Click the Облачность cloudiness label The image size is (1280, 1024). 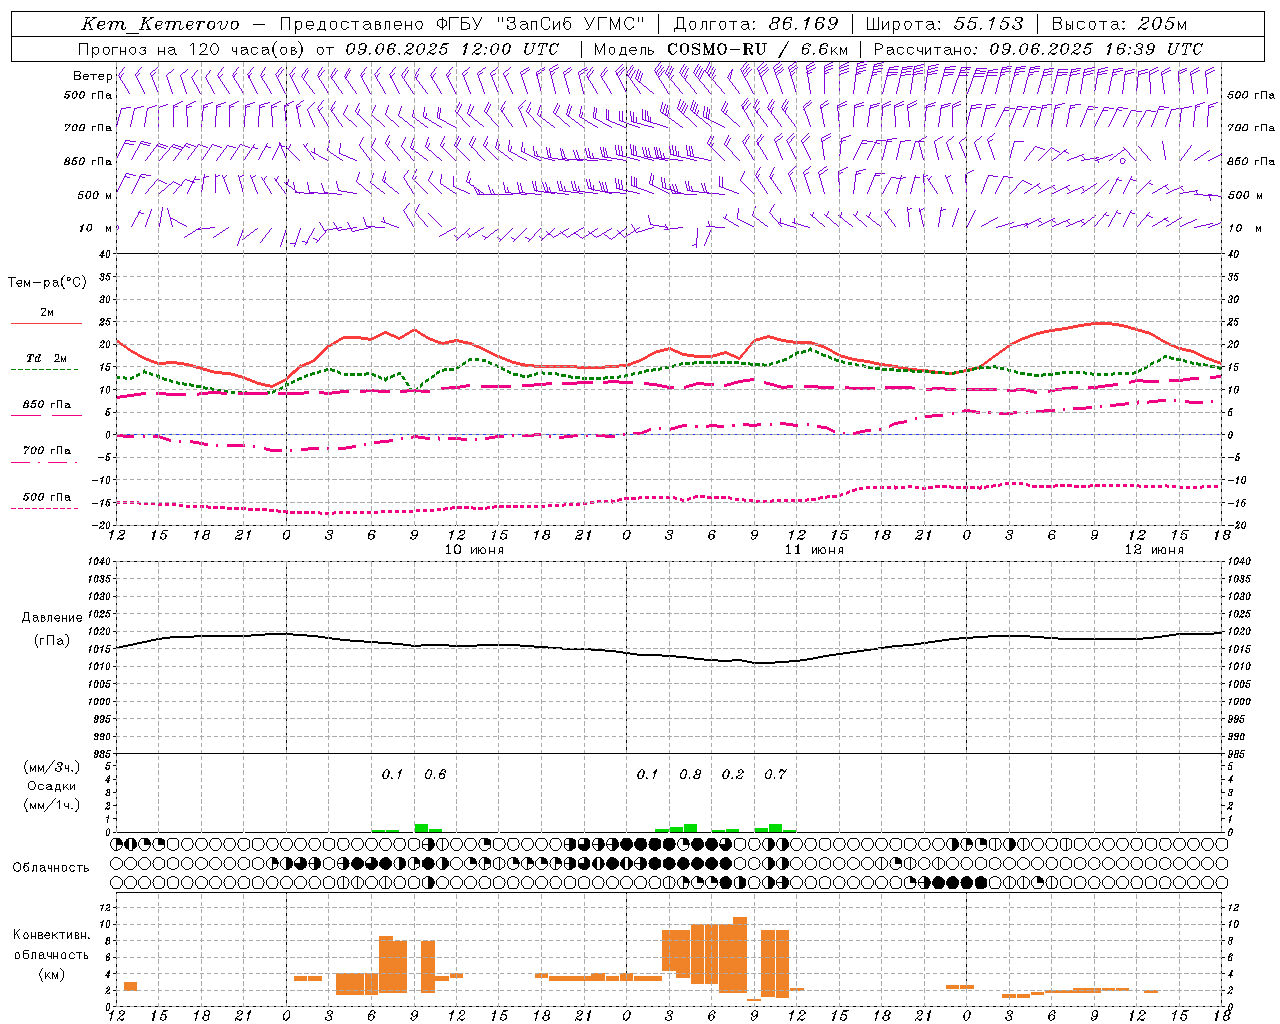coord(51,868)
